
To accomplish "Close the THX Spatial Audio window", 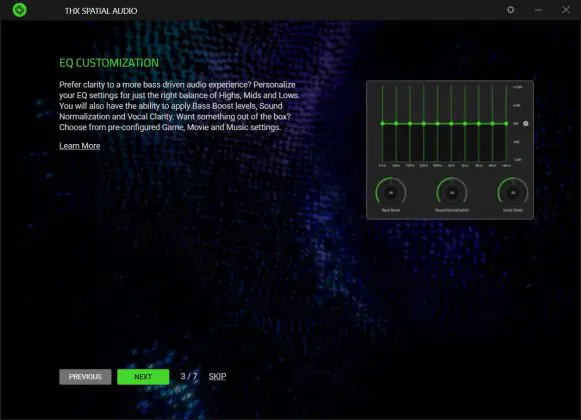I will point(565,10).
